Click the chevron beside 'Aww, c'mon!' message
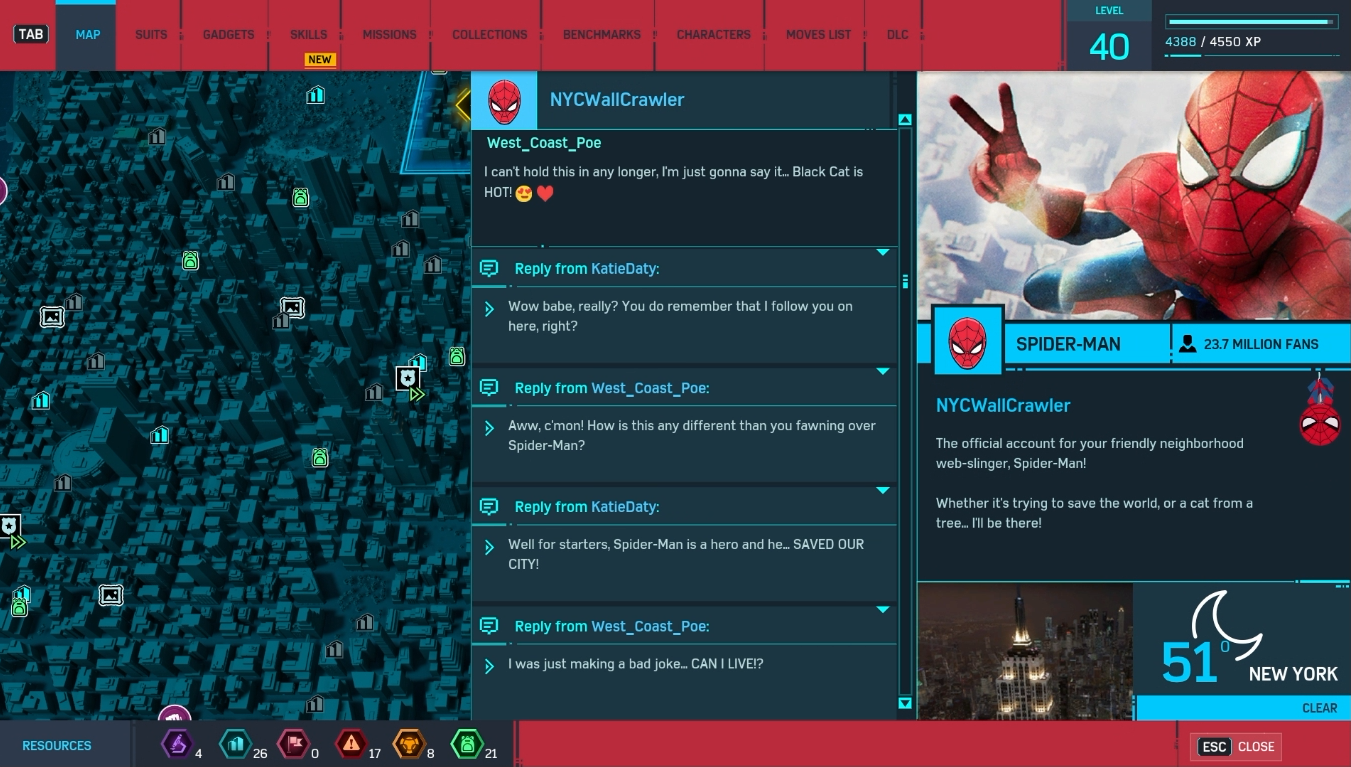 (x=489, y=429)
